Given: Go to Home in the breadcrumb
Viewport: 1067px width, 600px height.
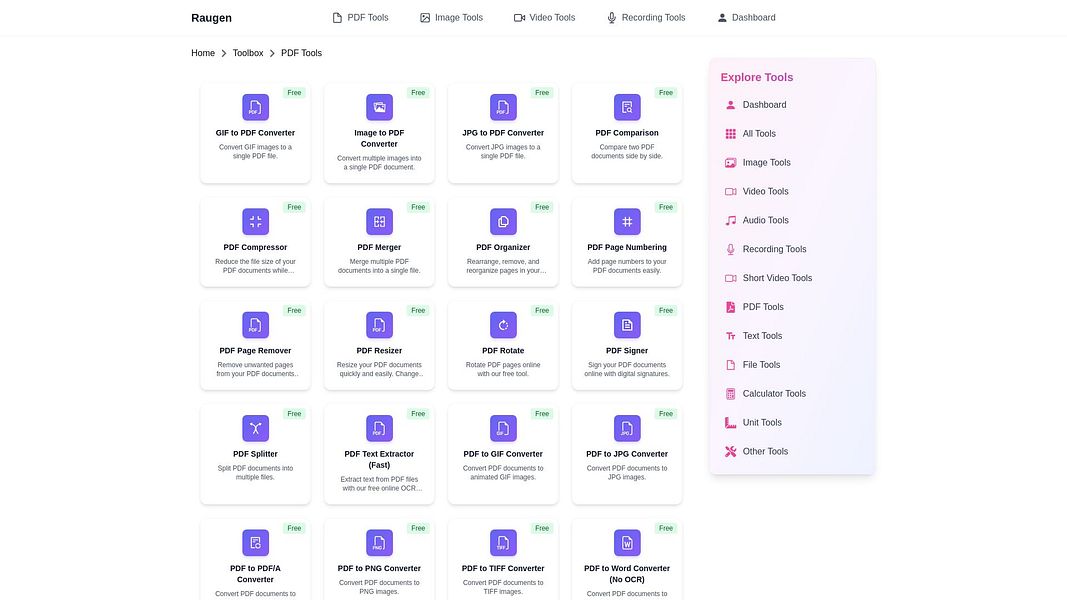Looking at the screenshot, I should pyautogui.click(x=203, y=53).
